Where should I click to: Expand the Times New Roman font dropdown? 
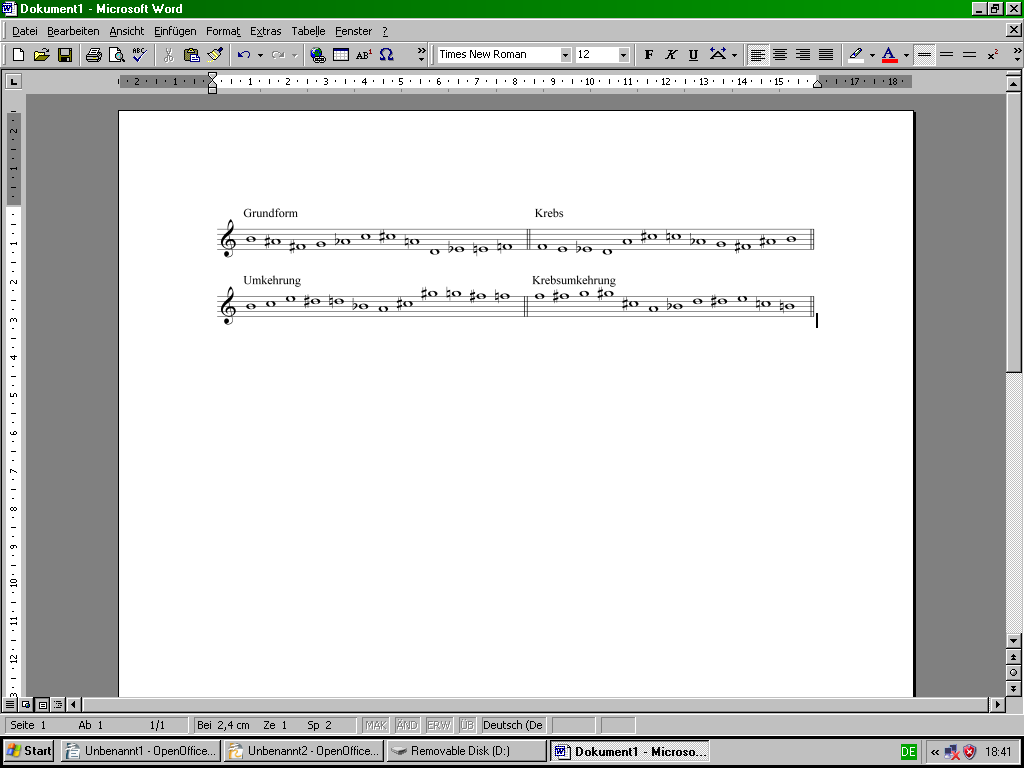pyautogui.click(x=565, y=55)
